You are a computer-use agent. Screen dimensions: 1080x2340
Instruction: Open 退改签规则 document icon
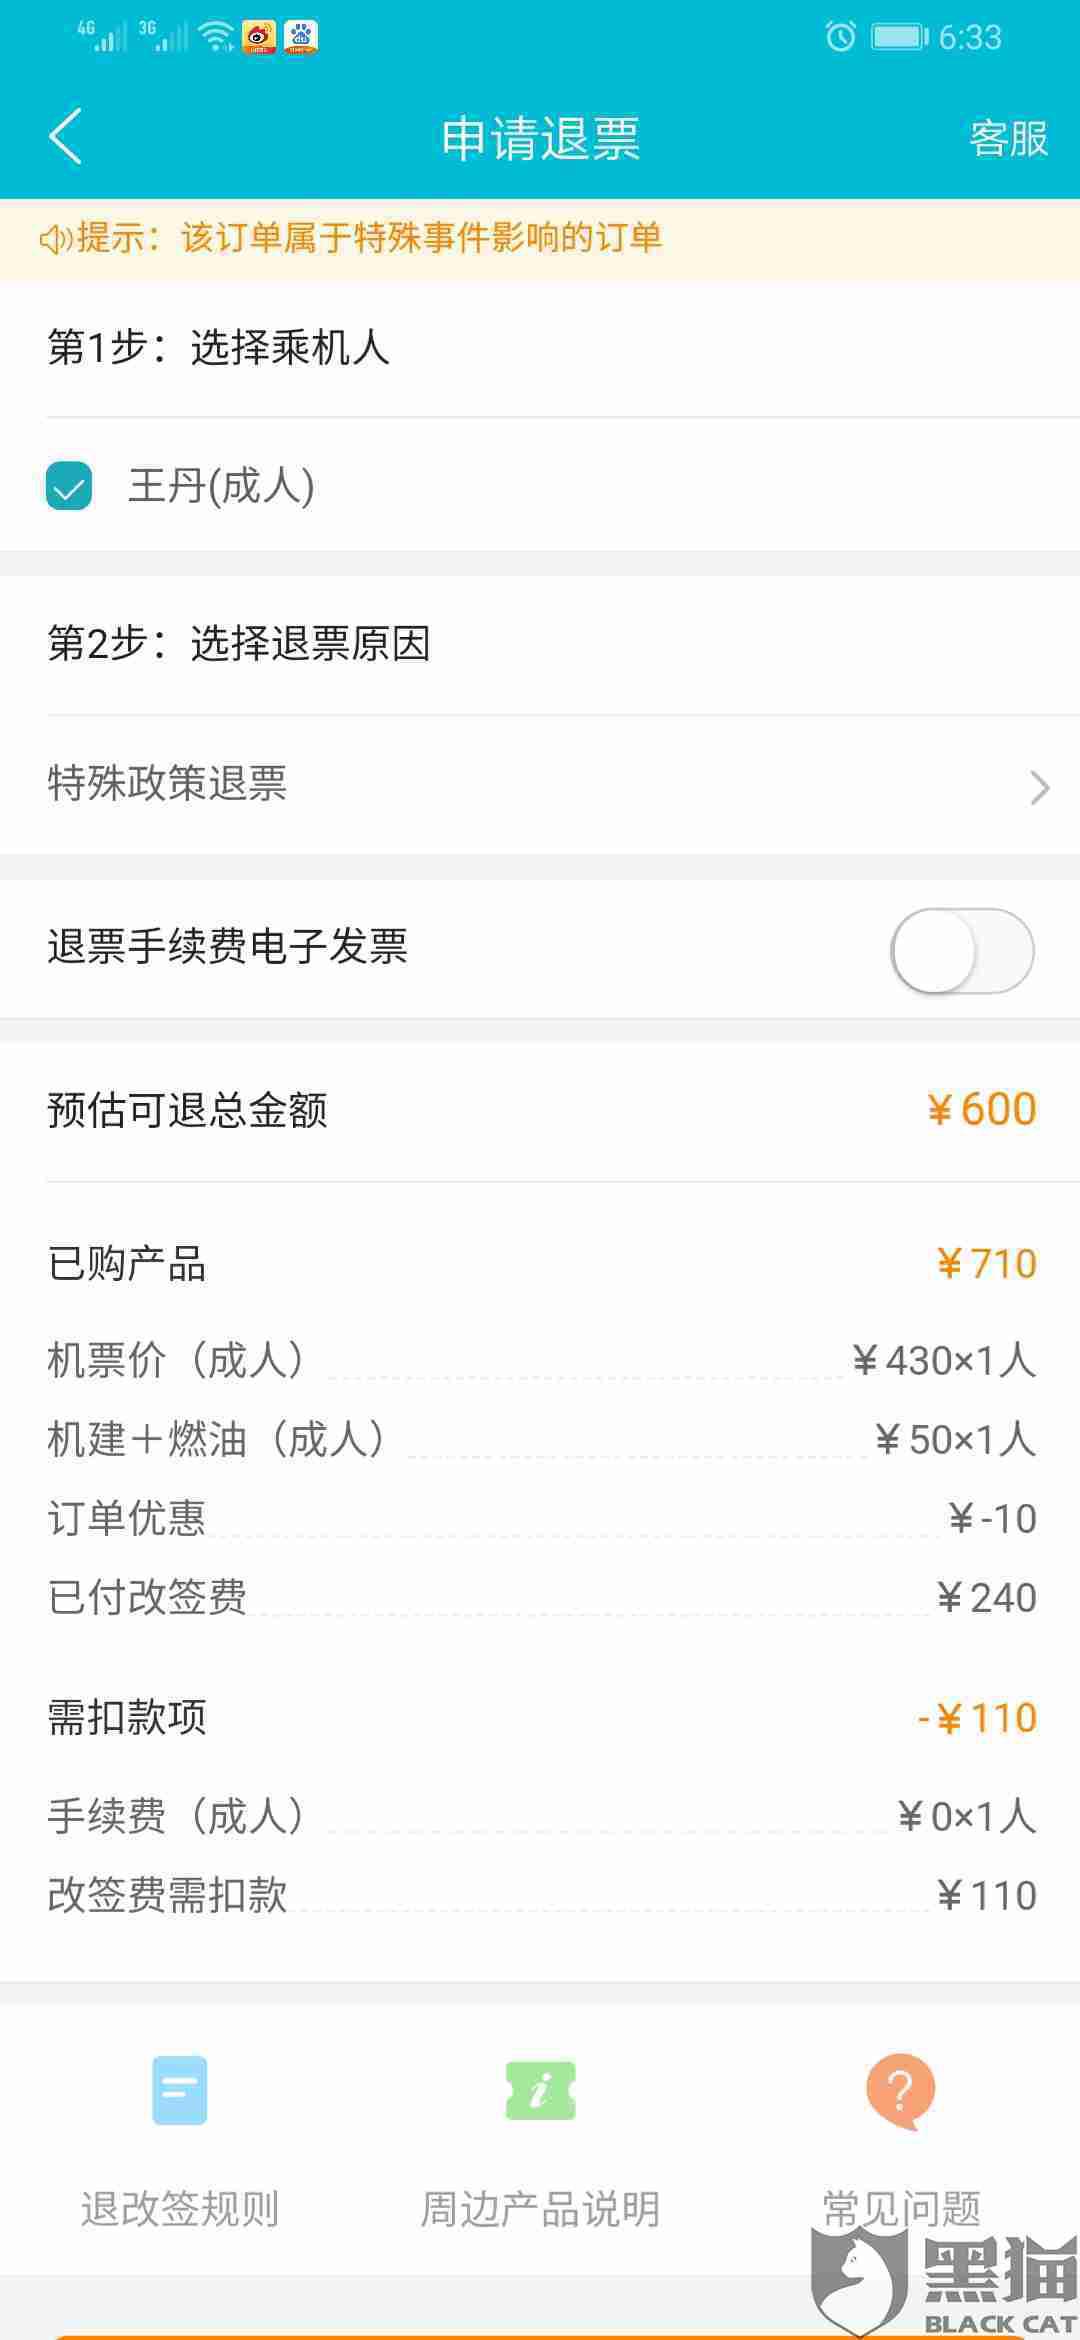180,2090
